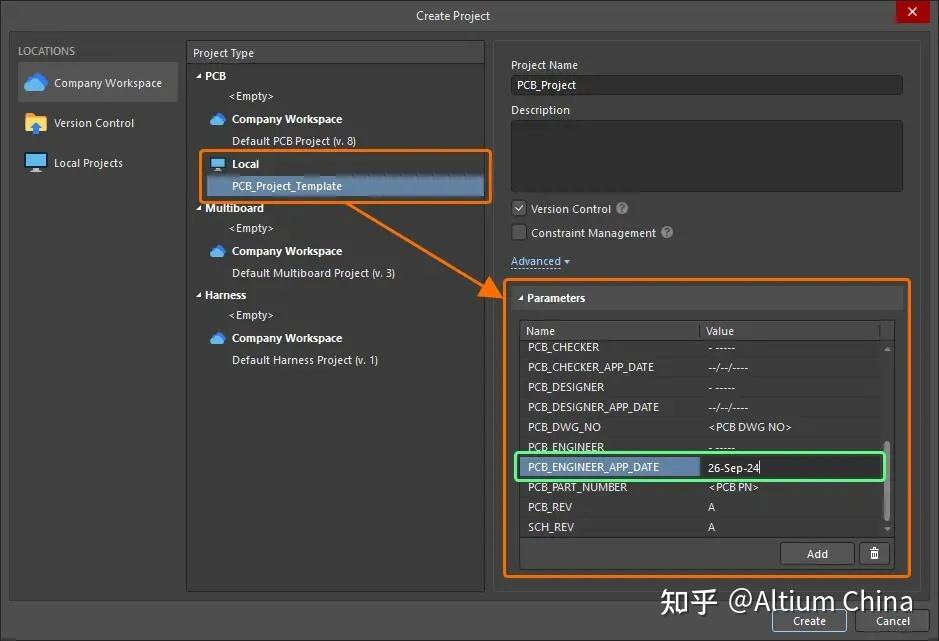This screenshot has width=939, height=641.
Task: Click the delete parameter trash icon
Action: (874, 554)
